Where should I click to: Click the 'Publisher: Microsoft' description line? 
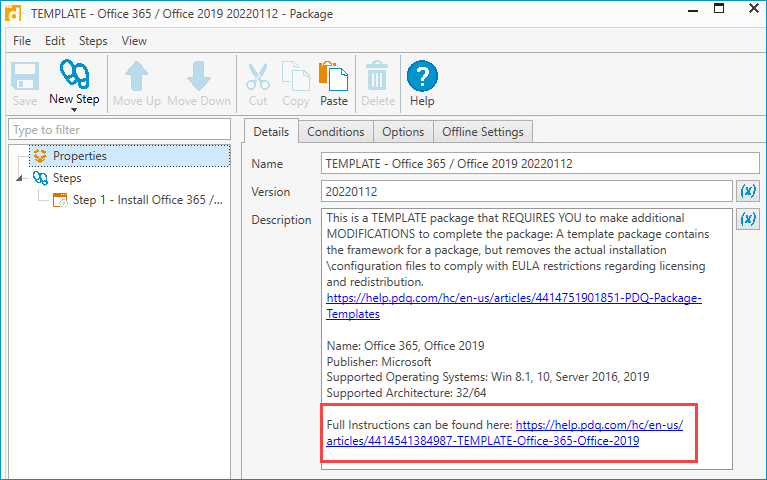[x=379, y=362]
